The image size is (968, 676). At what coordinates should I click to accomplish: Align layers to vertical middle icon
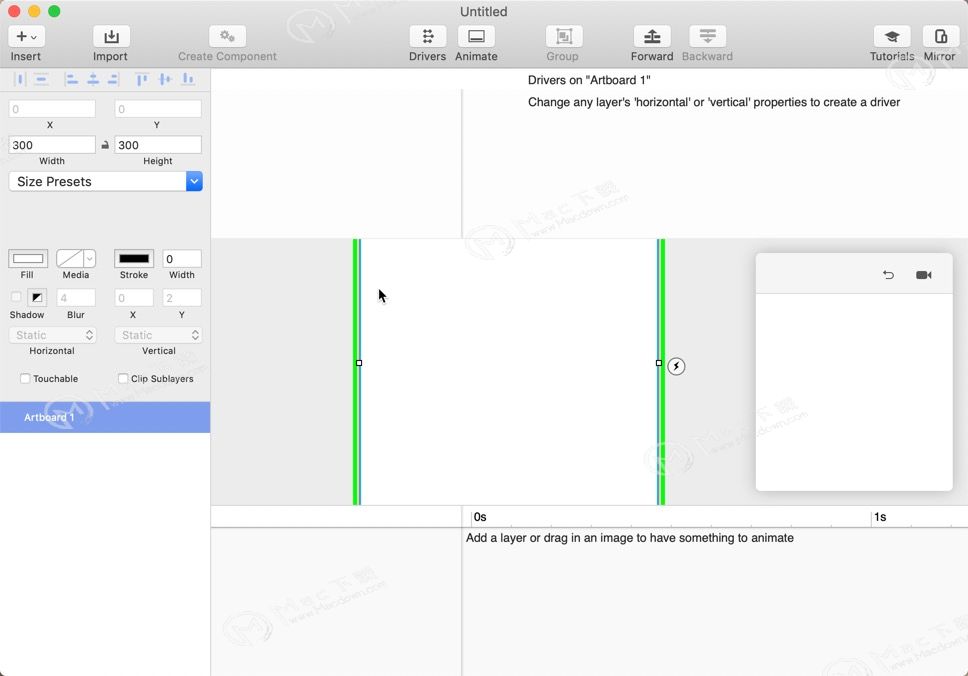165,79
